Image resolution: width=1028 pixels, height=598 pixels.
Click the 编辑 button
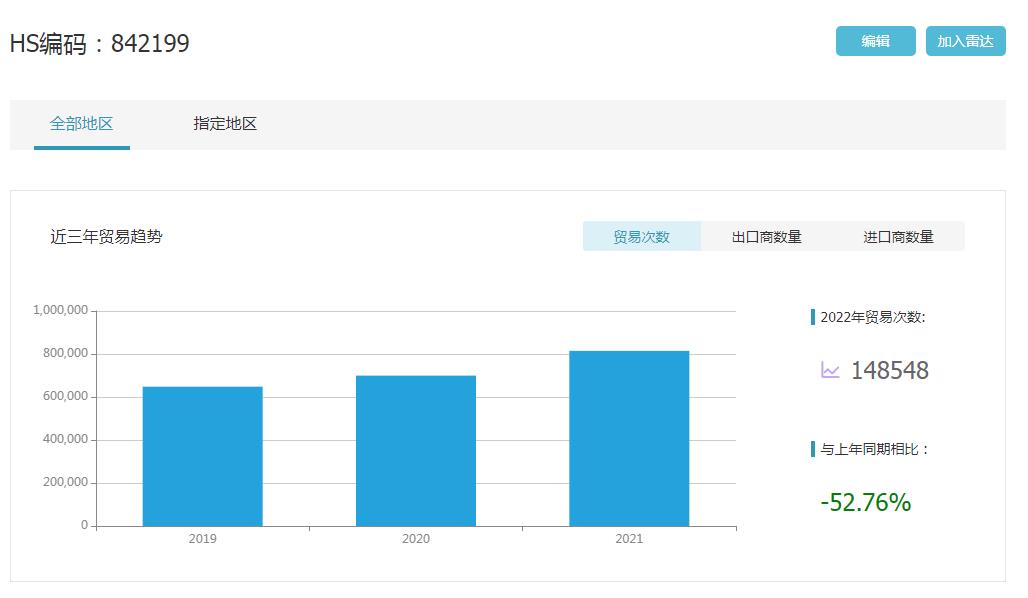[x=875, y=41]
